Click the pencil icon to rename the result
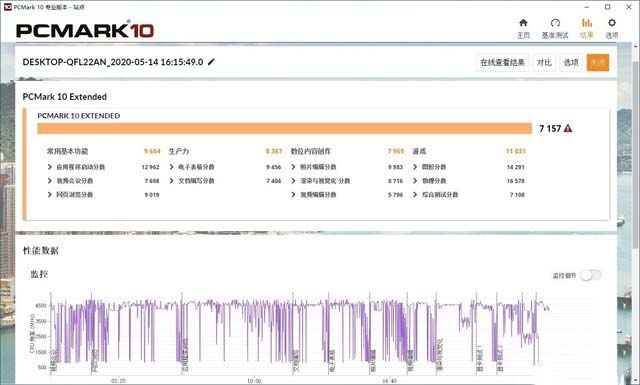 click(x=211, y=62)
